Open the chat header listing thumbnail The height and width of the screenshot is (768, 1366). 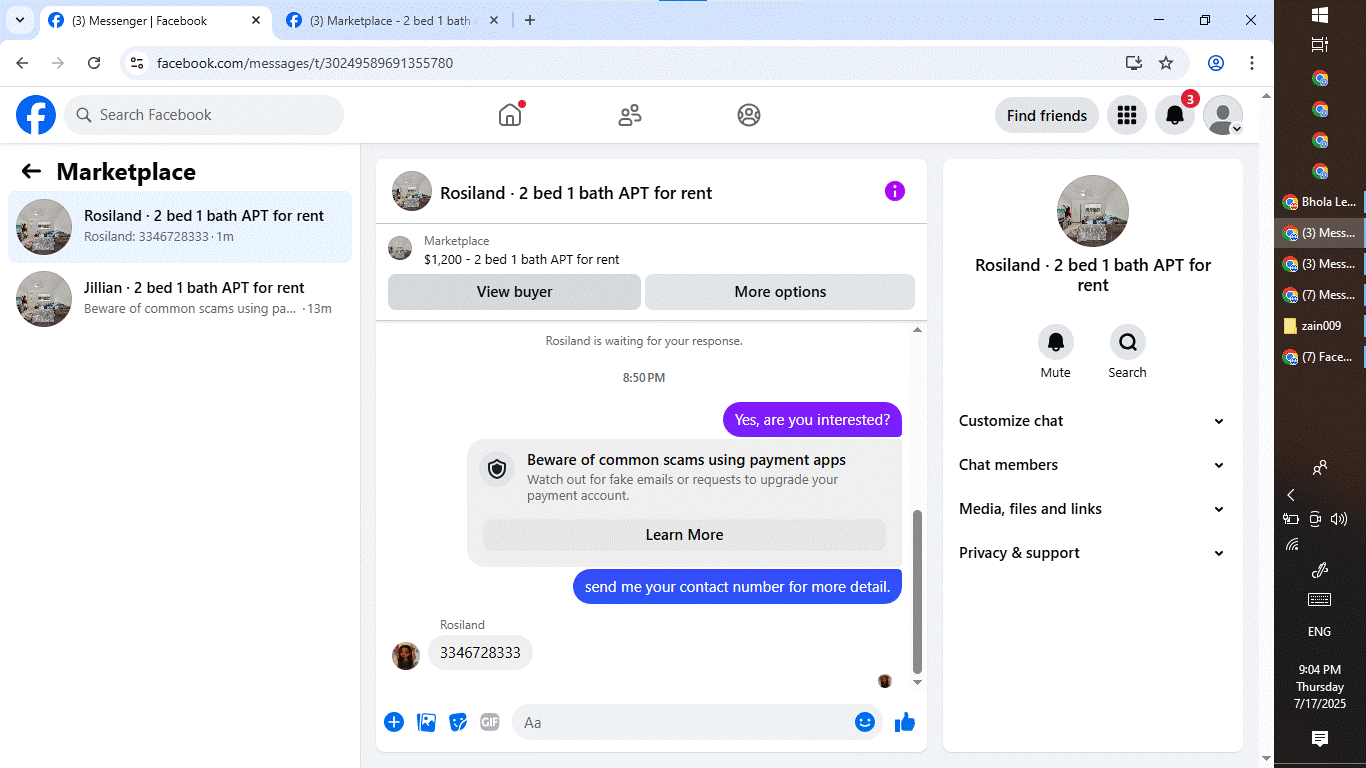click(412, 191)
